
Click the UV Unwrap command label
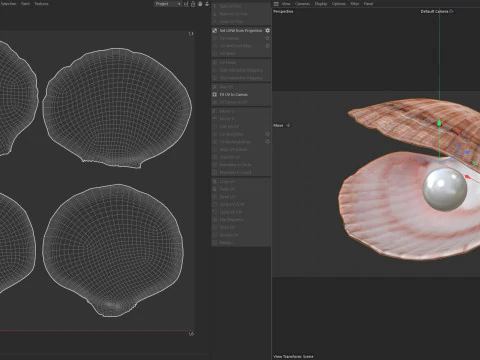click(229, 38)
